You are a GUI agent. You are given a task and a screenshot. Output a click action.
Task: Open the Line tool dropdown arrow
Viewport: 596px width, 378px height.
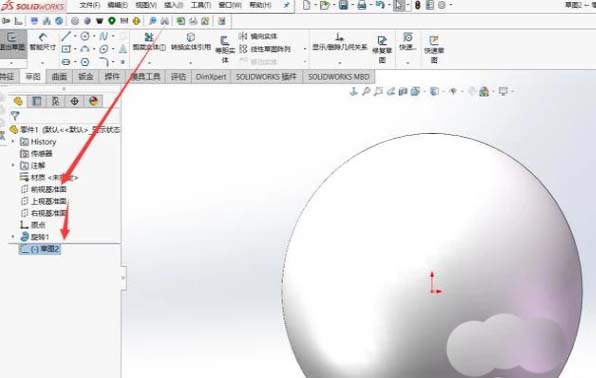[75, 37]
